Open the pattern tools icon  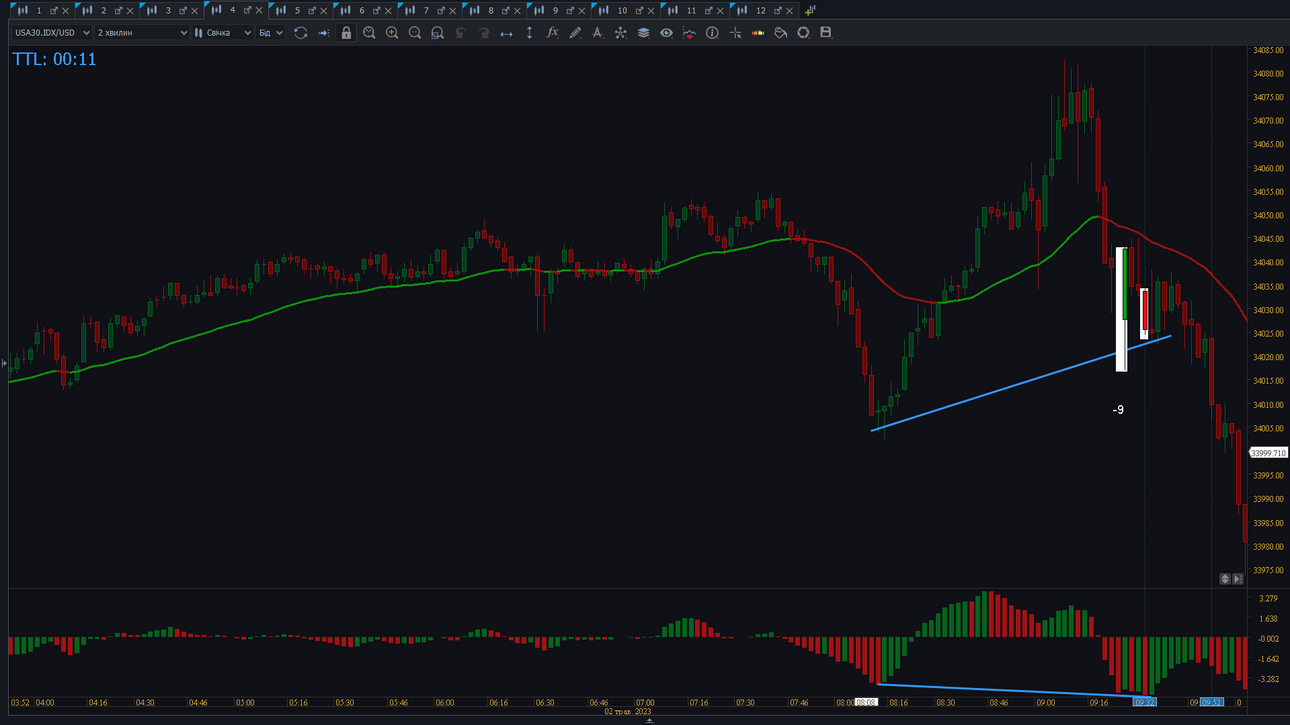pos(620,33)
